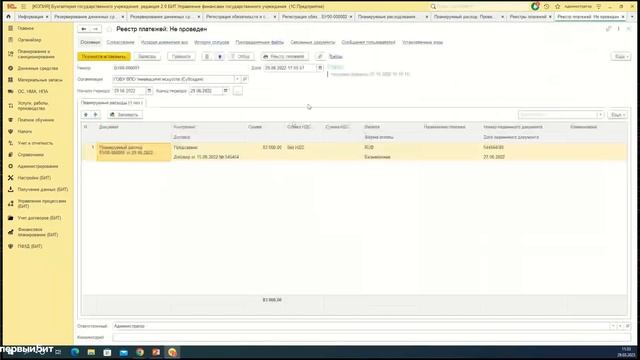The image size is (640, 360).
Task: Switch to the Связанные документы tab
Action: coord(313,42)
